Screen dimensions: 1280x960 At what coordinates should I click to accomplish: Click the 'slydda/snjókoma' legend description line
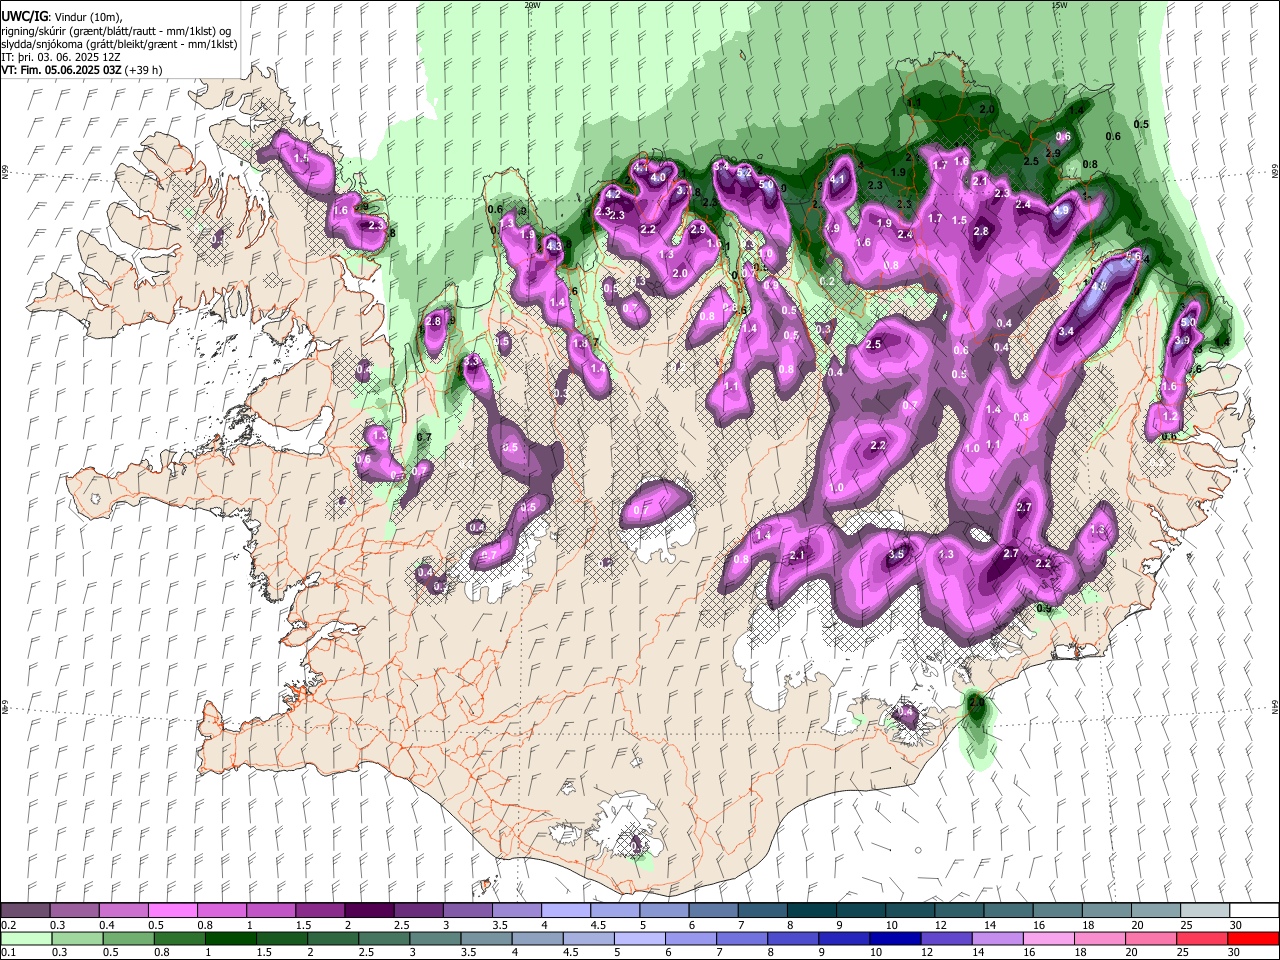coord(120,44)
